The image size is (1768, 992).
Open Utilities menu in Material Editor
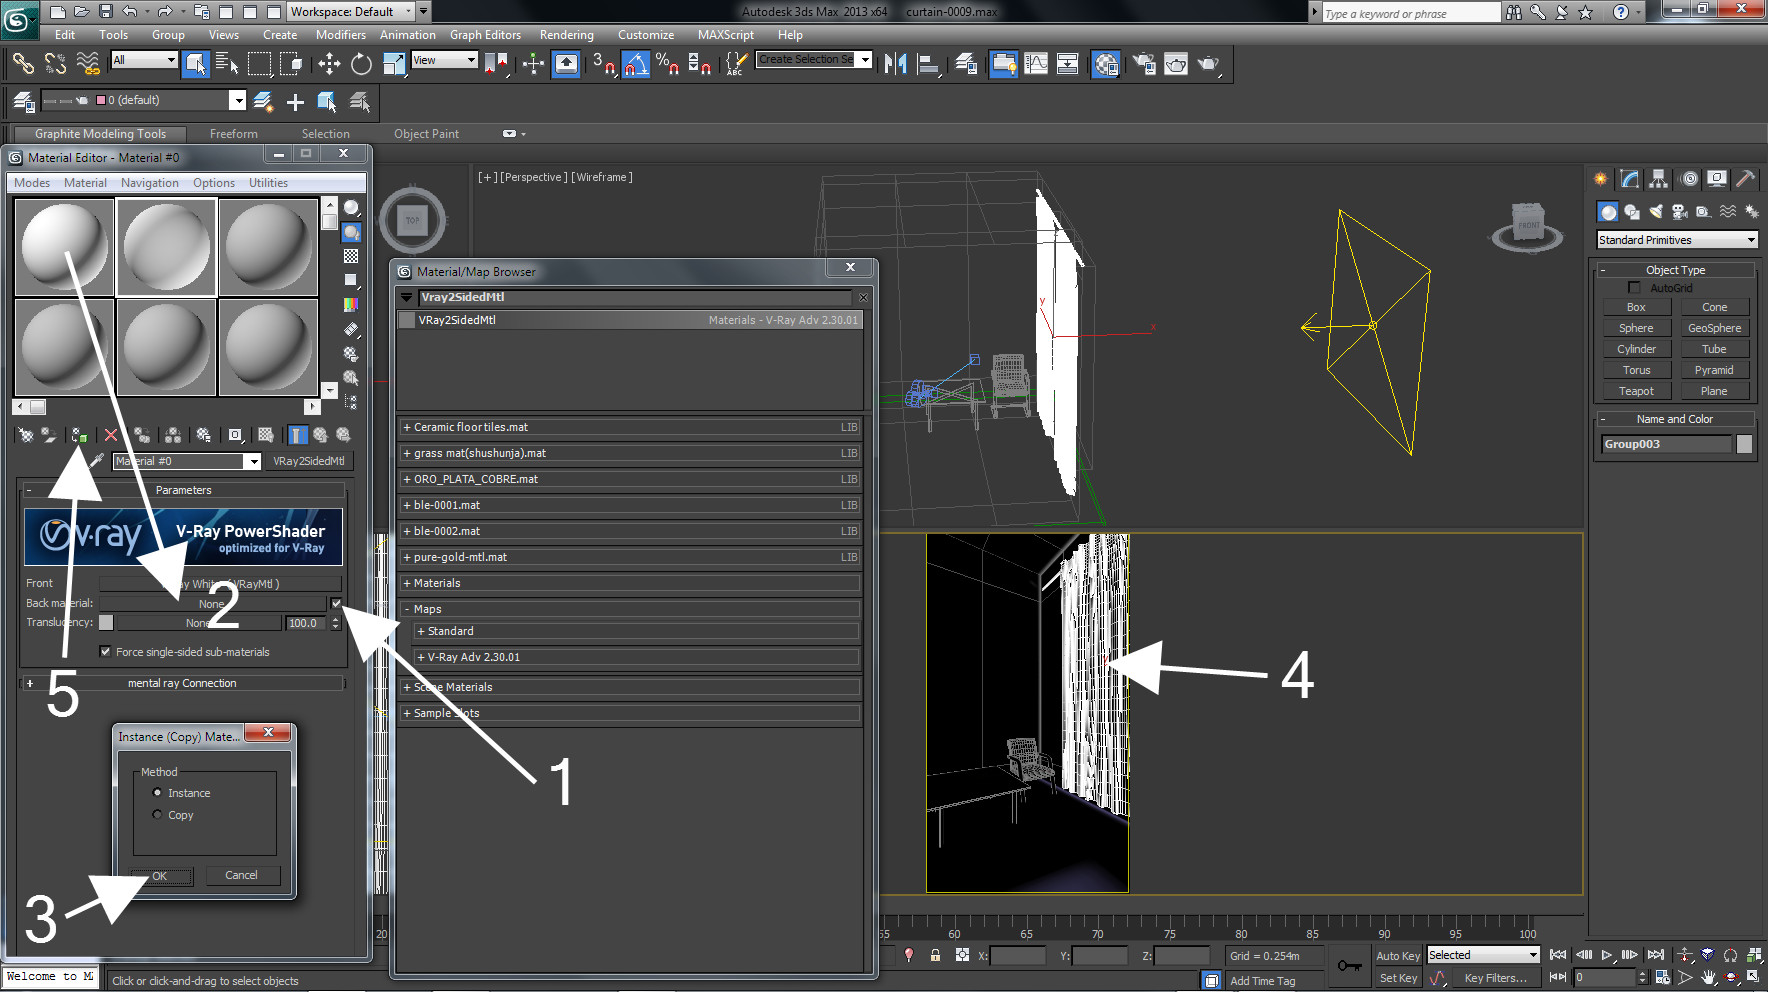click(268, 183)
